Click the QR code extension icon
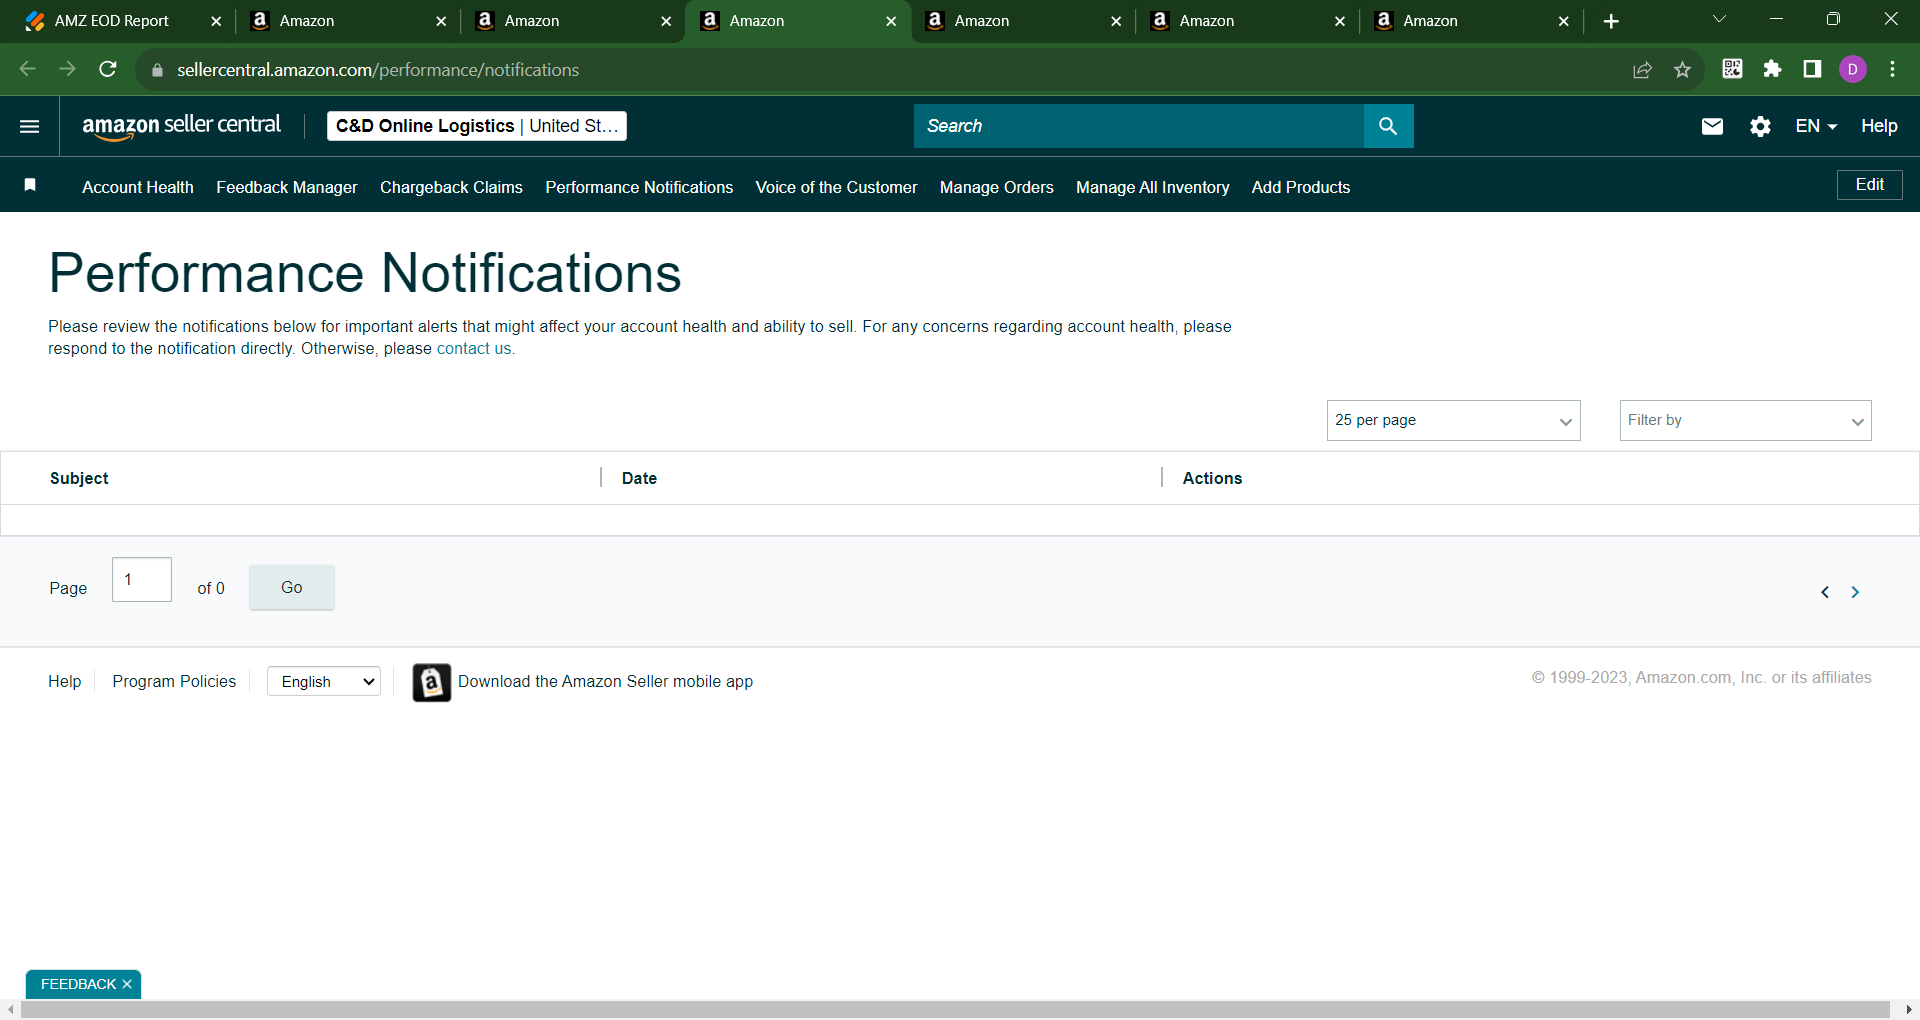The image size is (1920, 1020). [1733, 69]
